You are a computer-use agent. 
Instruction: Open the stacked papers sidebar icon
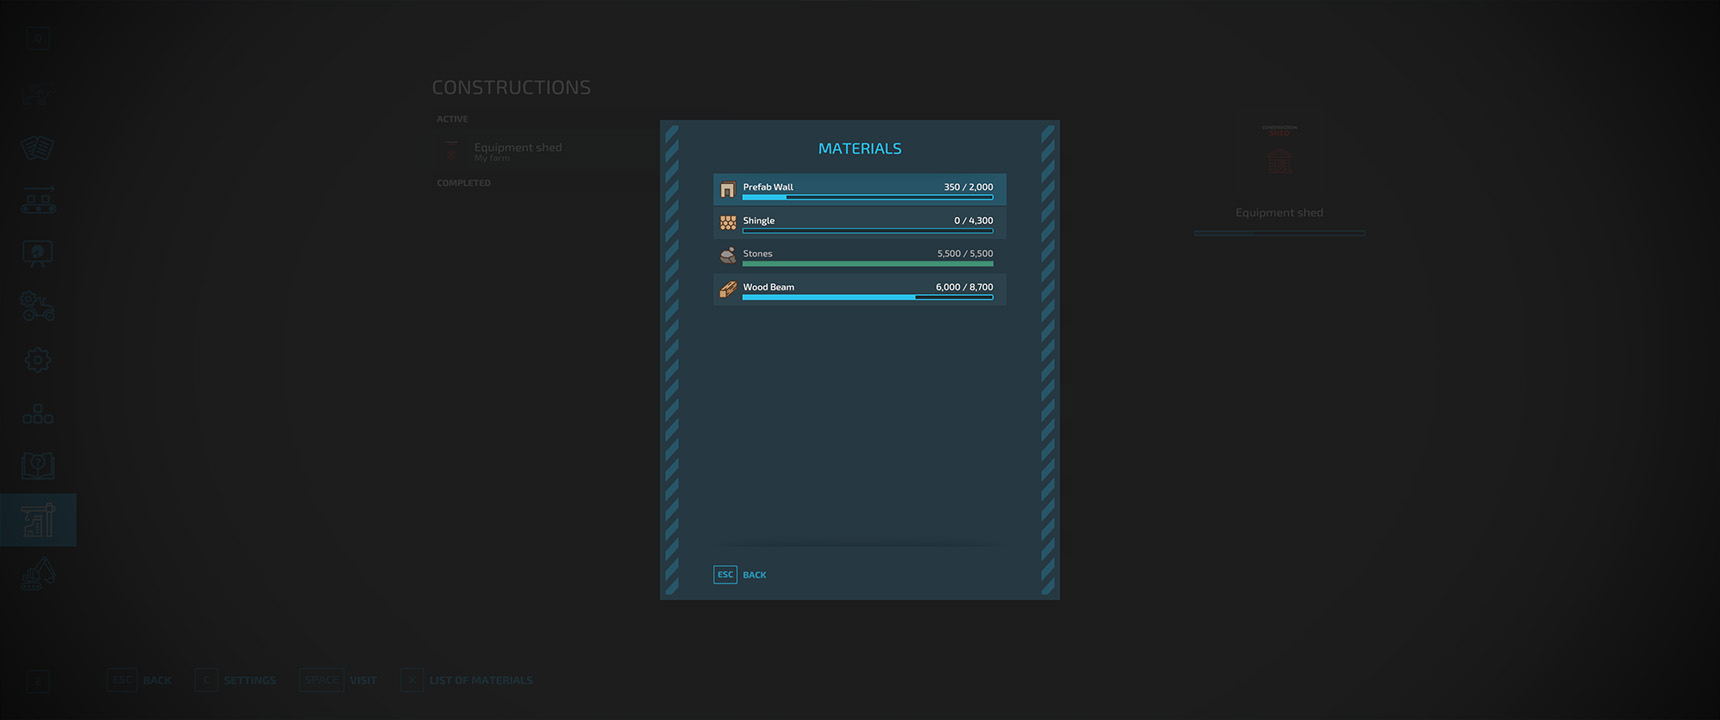pos(38,148)
